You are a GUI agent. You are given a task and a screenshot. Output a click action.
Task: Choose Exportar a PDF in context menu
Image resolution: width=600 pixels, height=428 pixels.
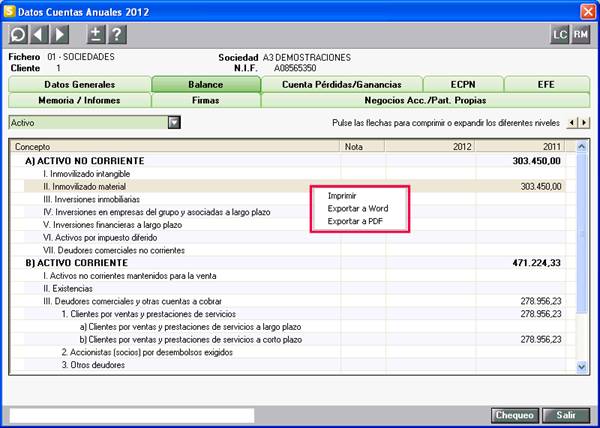point(355,221)
